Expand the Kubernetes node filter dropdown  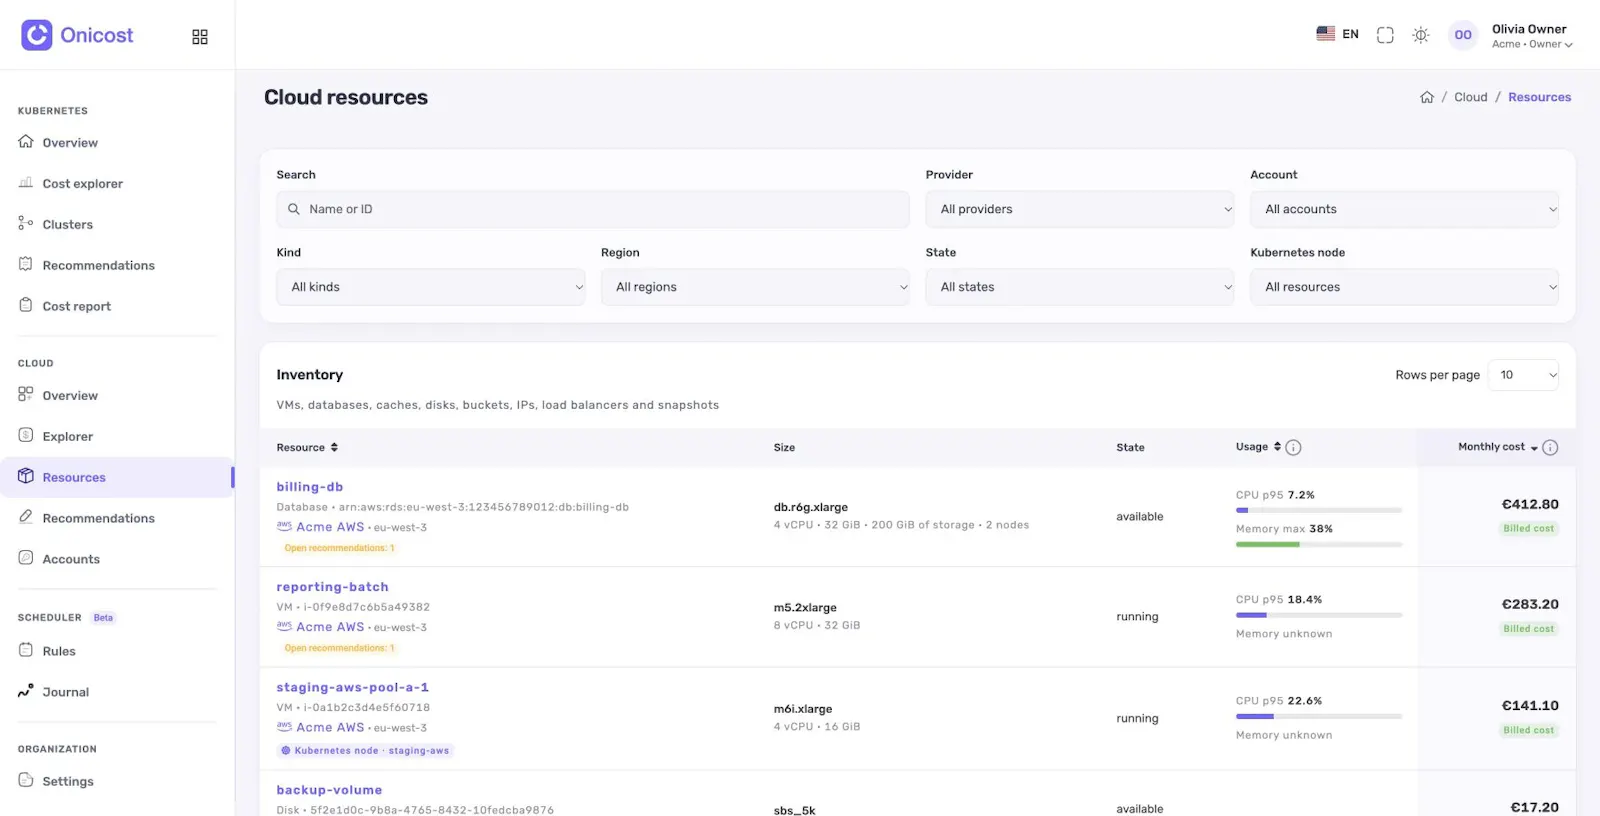click(x=1404, y=288)
